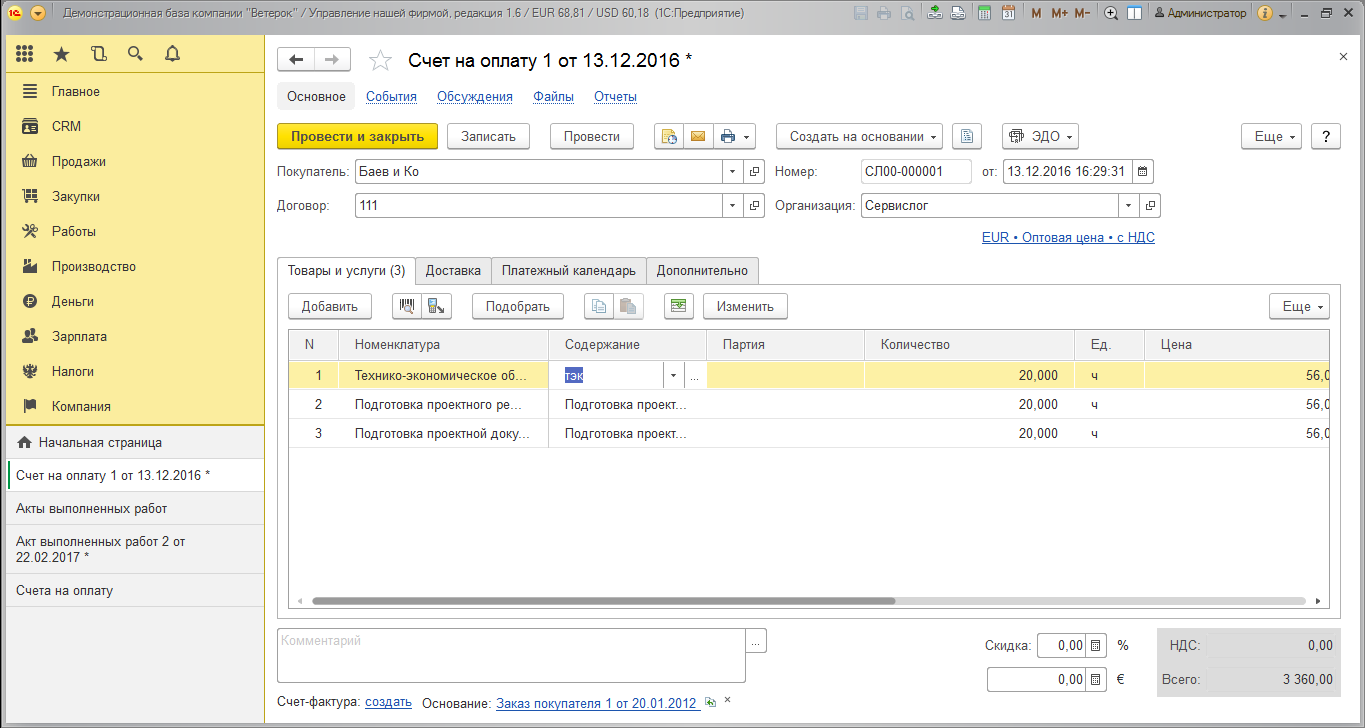Switch to the Платежный календарь tab
The image size is (1365, 728).
click(568, 271)
